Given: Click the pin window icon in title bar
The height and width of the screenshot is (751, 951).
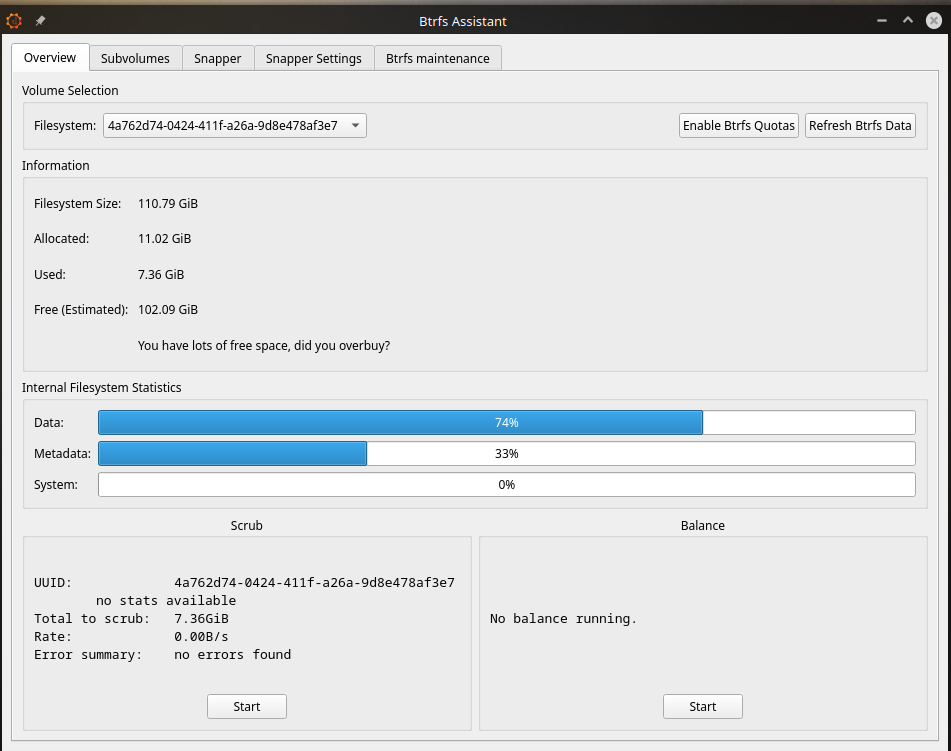Looking at the screenshot, I should coord(40,20).
